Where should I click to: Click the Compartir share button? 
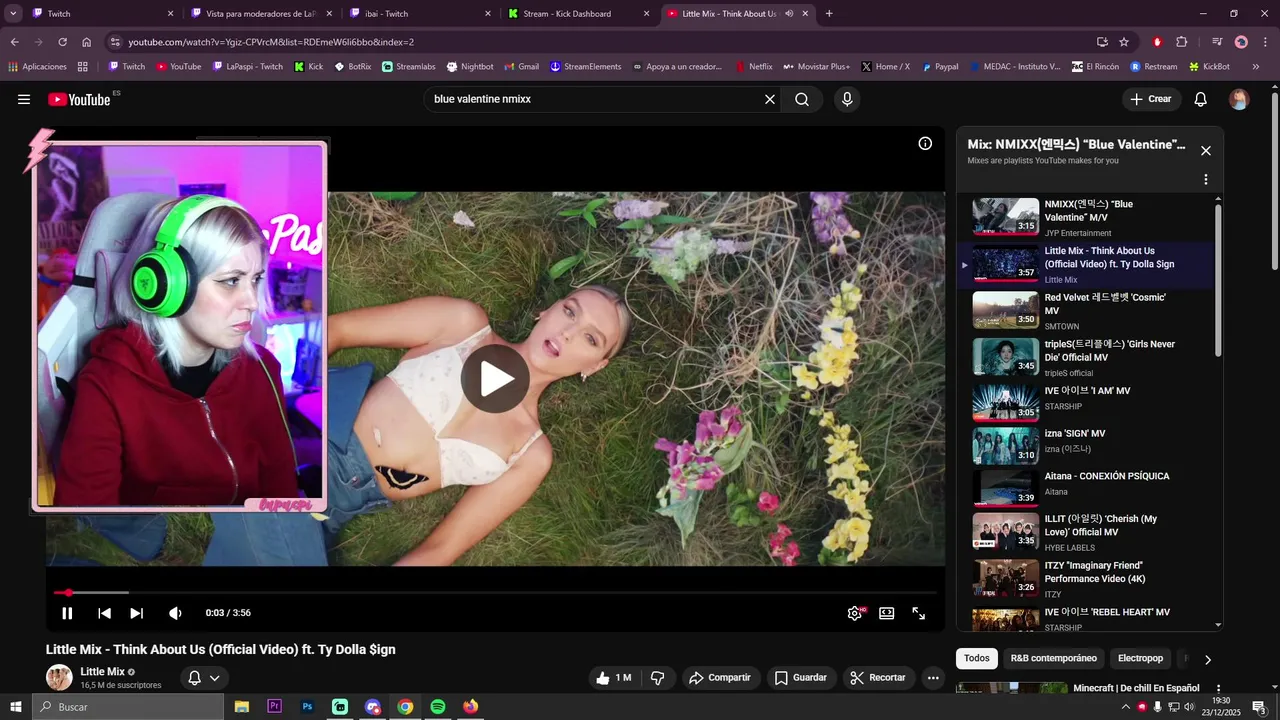click(721, 678)
